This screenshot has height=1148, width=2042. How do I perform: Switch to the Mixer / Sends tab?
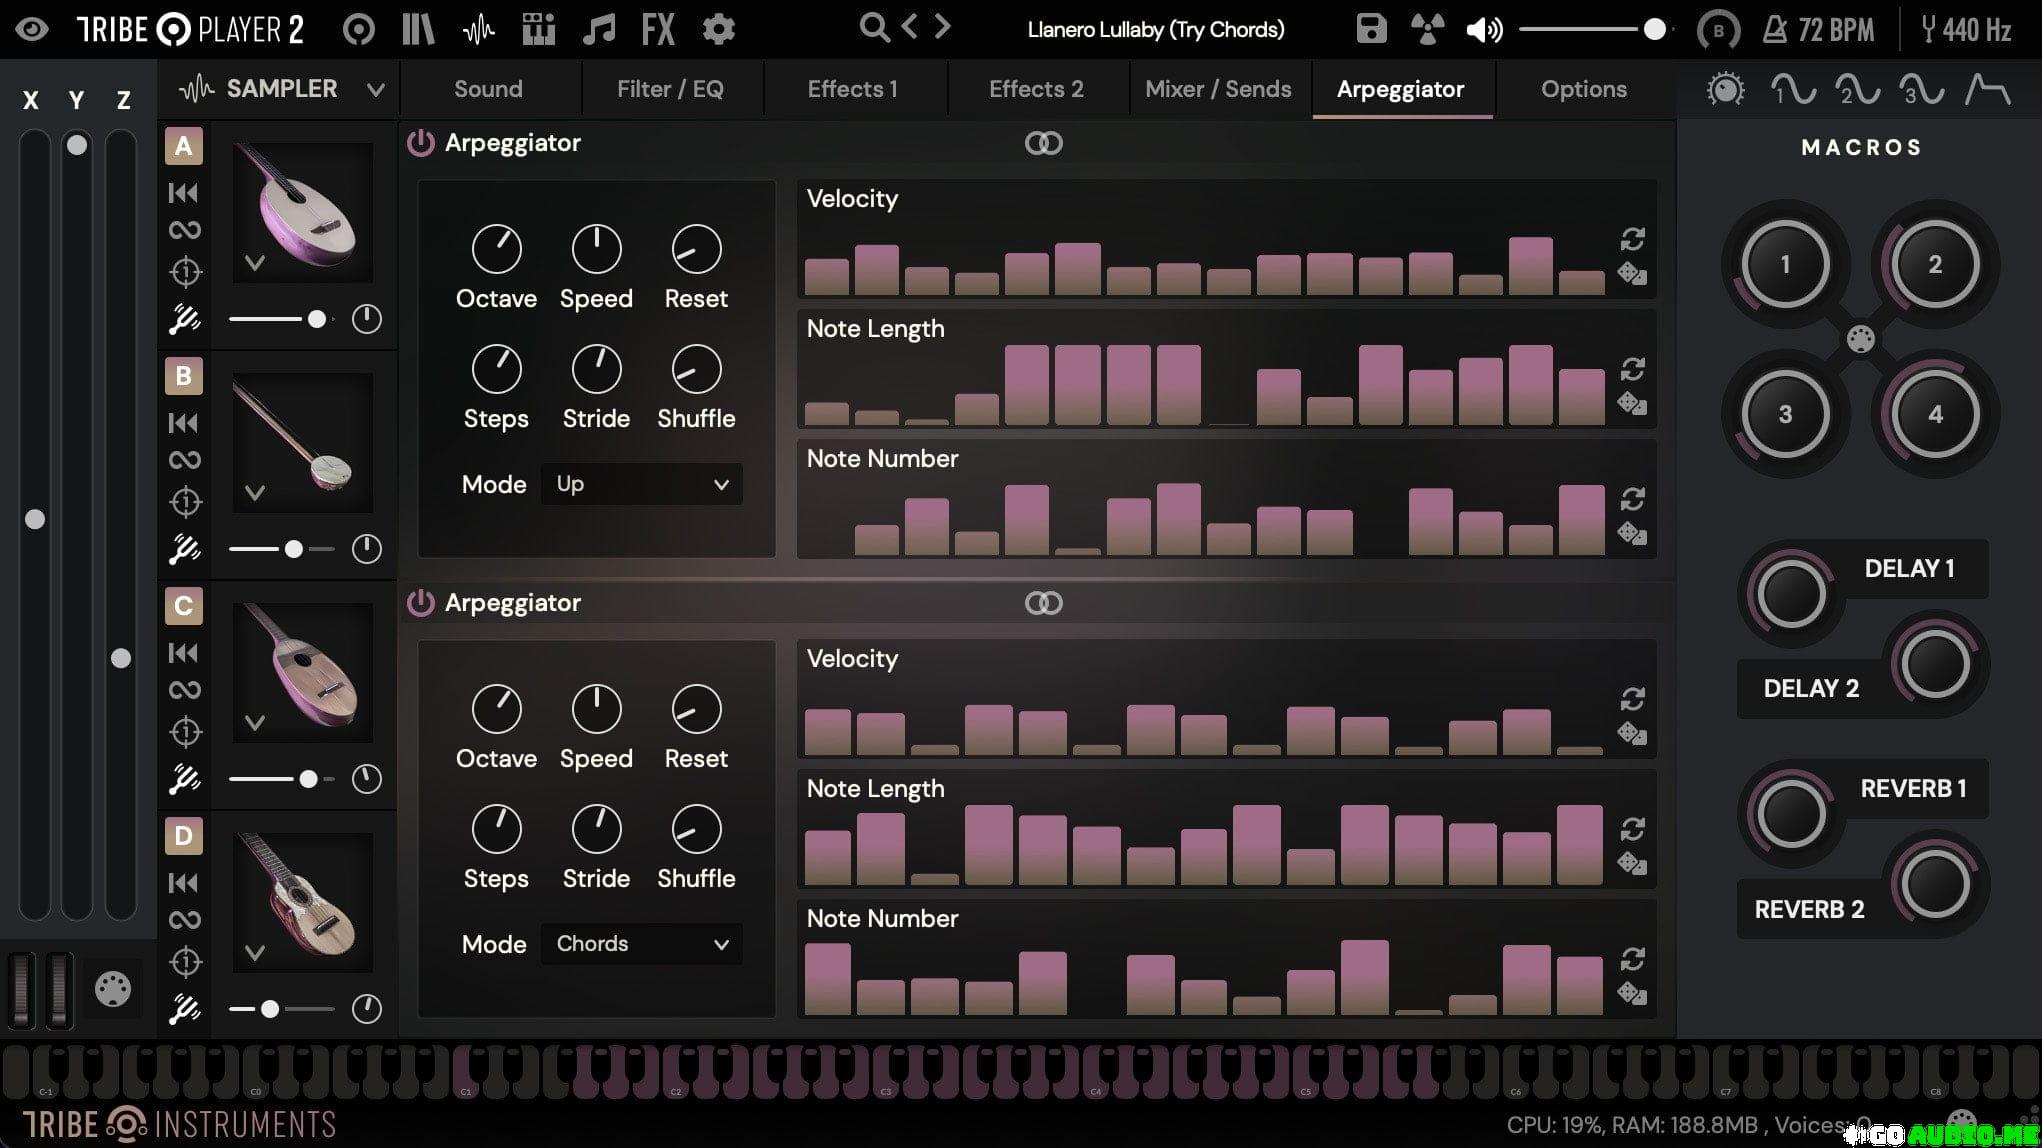(1218, 89)
